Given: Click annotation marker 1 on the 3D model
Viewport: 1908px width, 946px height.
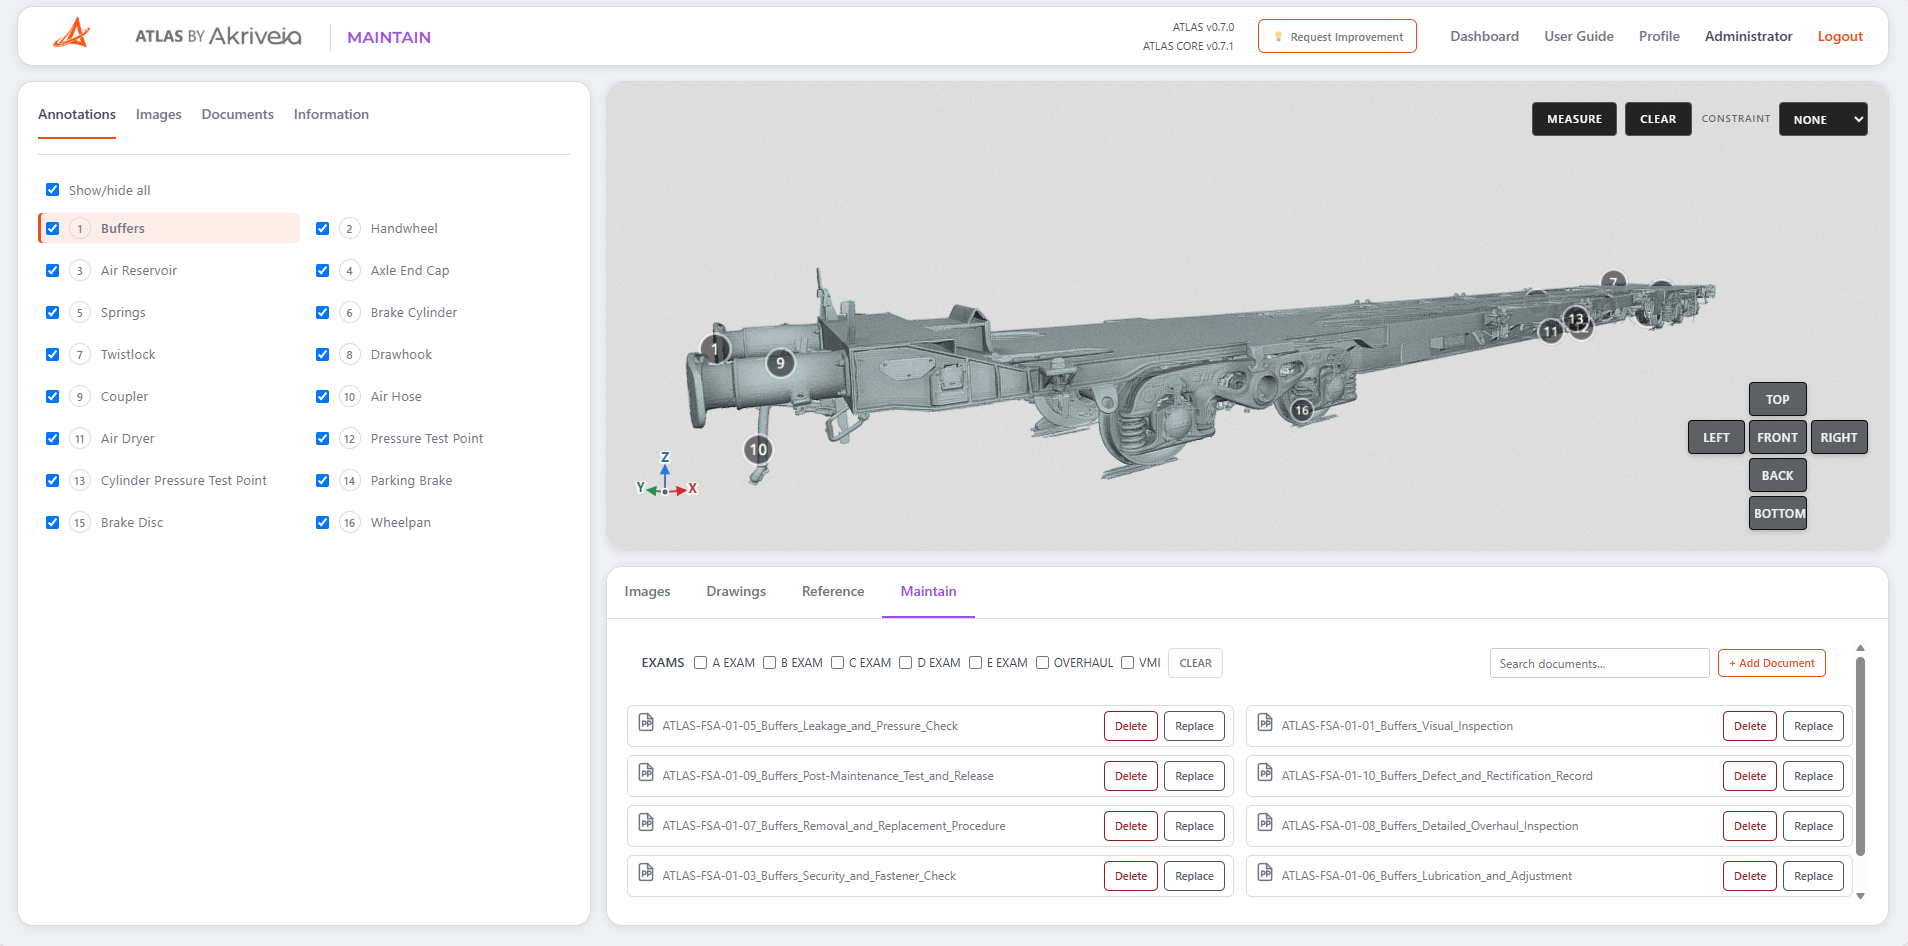Looking at the screenshot, I should [x=715, y=350].
